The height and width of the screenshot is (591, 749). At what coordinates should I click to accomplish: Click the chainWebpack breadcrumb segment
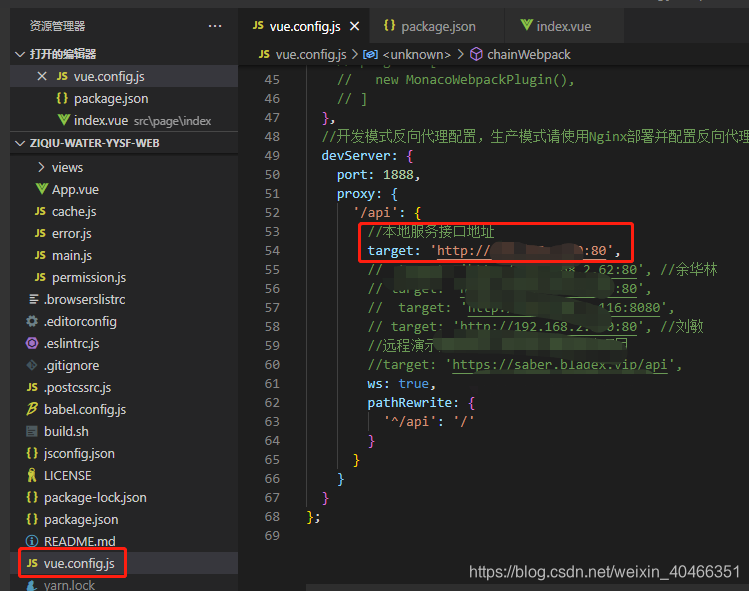click(529, 54)
